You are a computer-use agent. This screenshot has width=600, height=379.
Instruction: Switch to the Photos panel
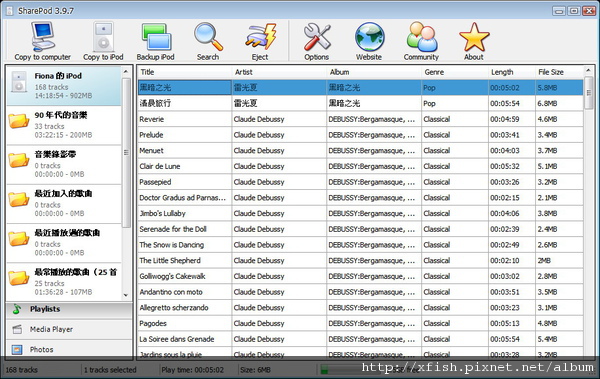[x=69, y=349]
